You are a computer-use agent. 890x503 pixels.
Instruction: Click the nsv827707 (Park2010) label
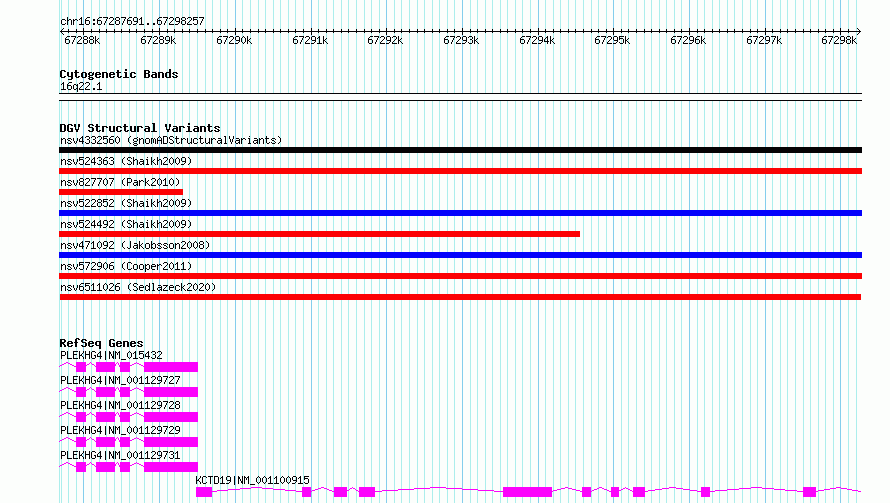point(120,182)
